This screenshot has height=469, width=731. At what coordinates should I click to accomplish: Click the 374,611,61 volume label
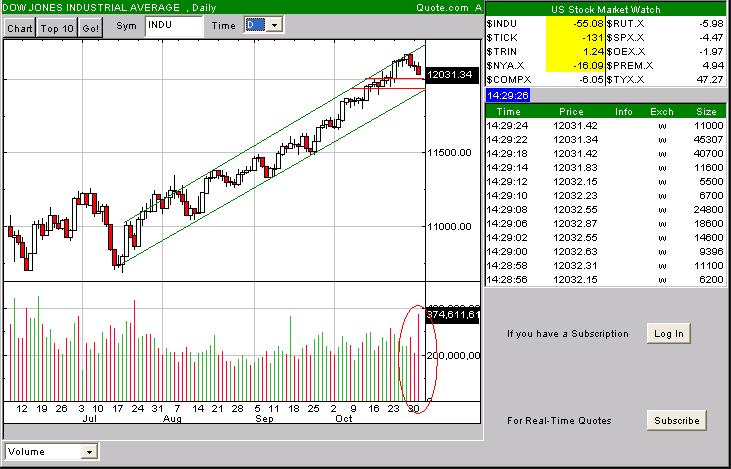(452, 315)
